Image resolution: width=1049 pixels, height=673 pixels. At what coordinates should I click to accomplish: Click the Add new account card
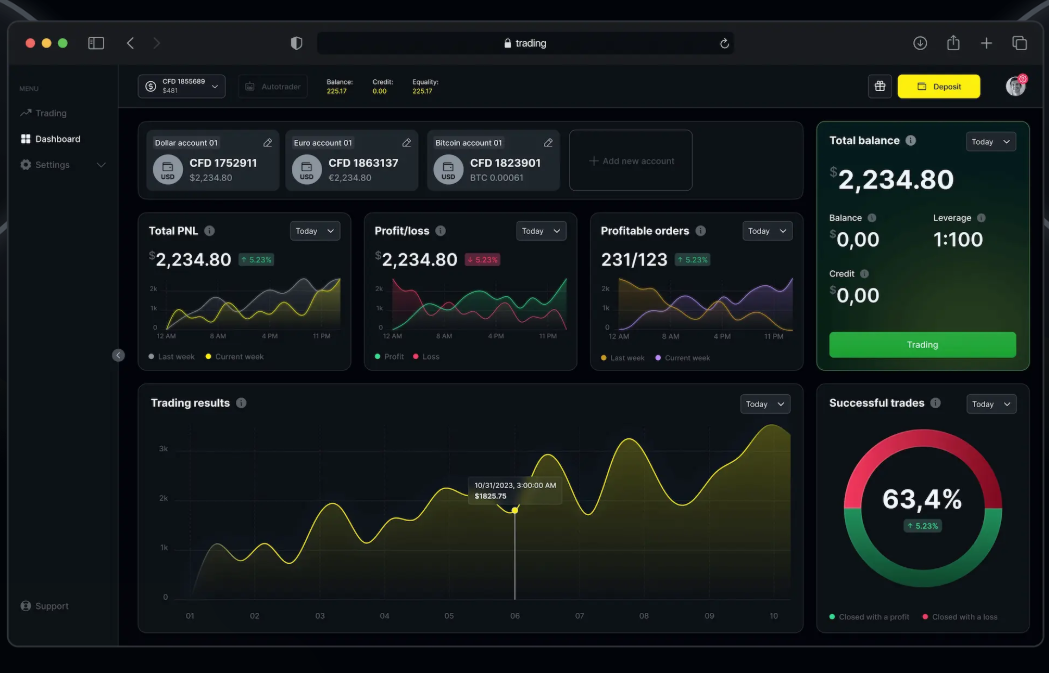tap(631, 160)
